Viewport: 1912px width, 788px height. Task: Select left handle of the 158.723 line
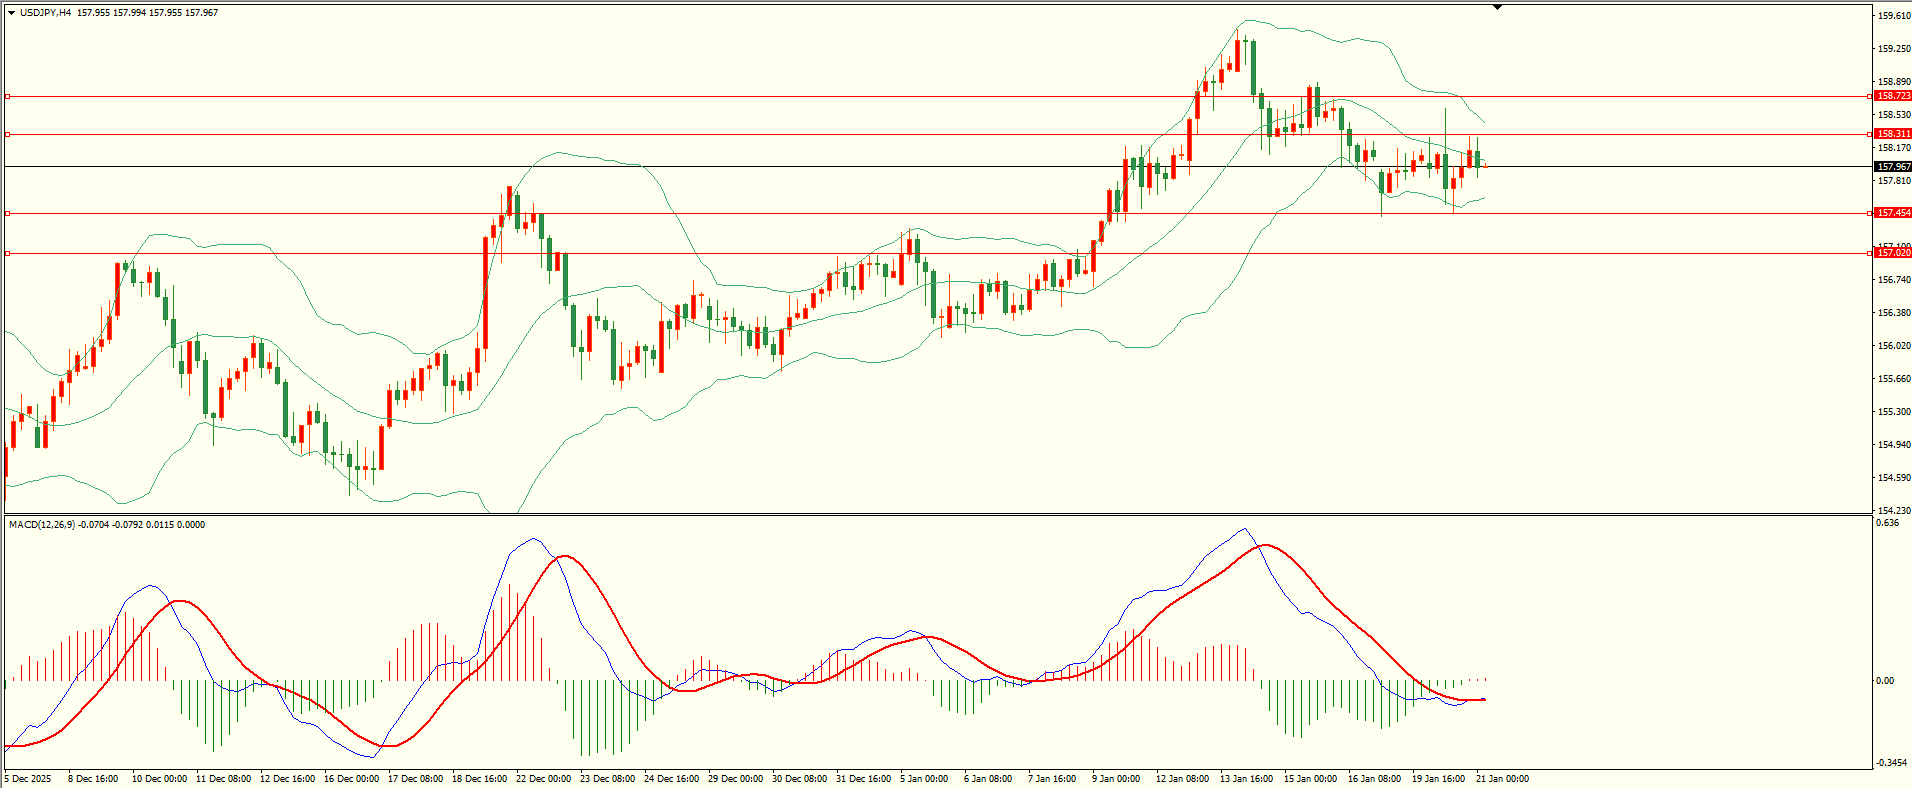pyautogui.click(x=8, y=97)
